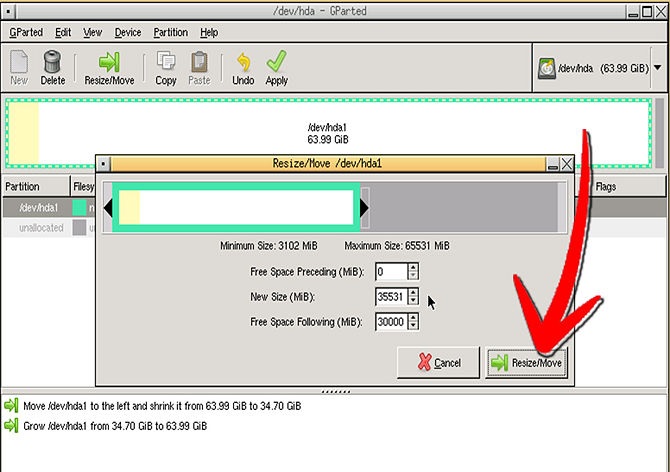Click the right resize handle of partition slider
The height and width of the screenshot is (472, 670).
(x=364, y=207)
